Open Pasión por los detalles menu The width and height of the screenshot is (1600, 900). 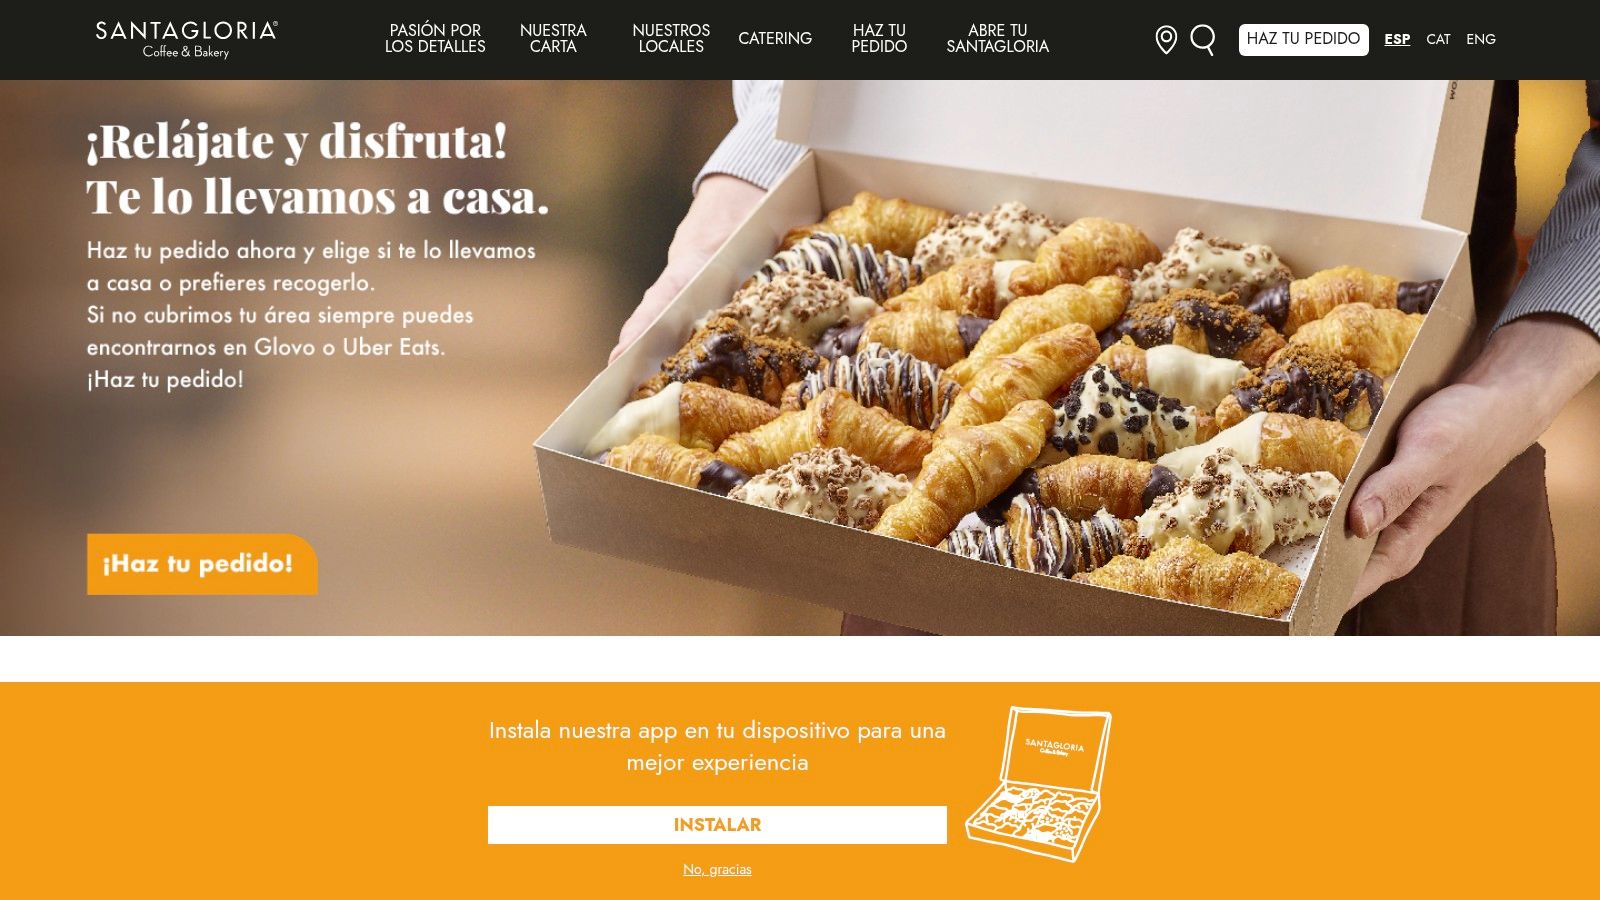pyautogui.click(x=435, y=39)
